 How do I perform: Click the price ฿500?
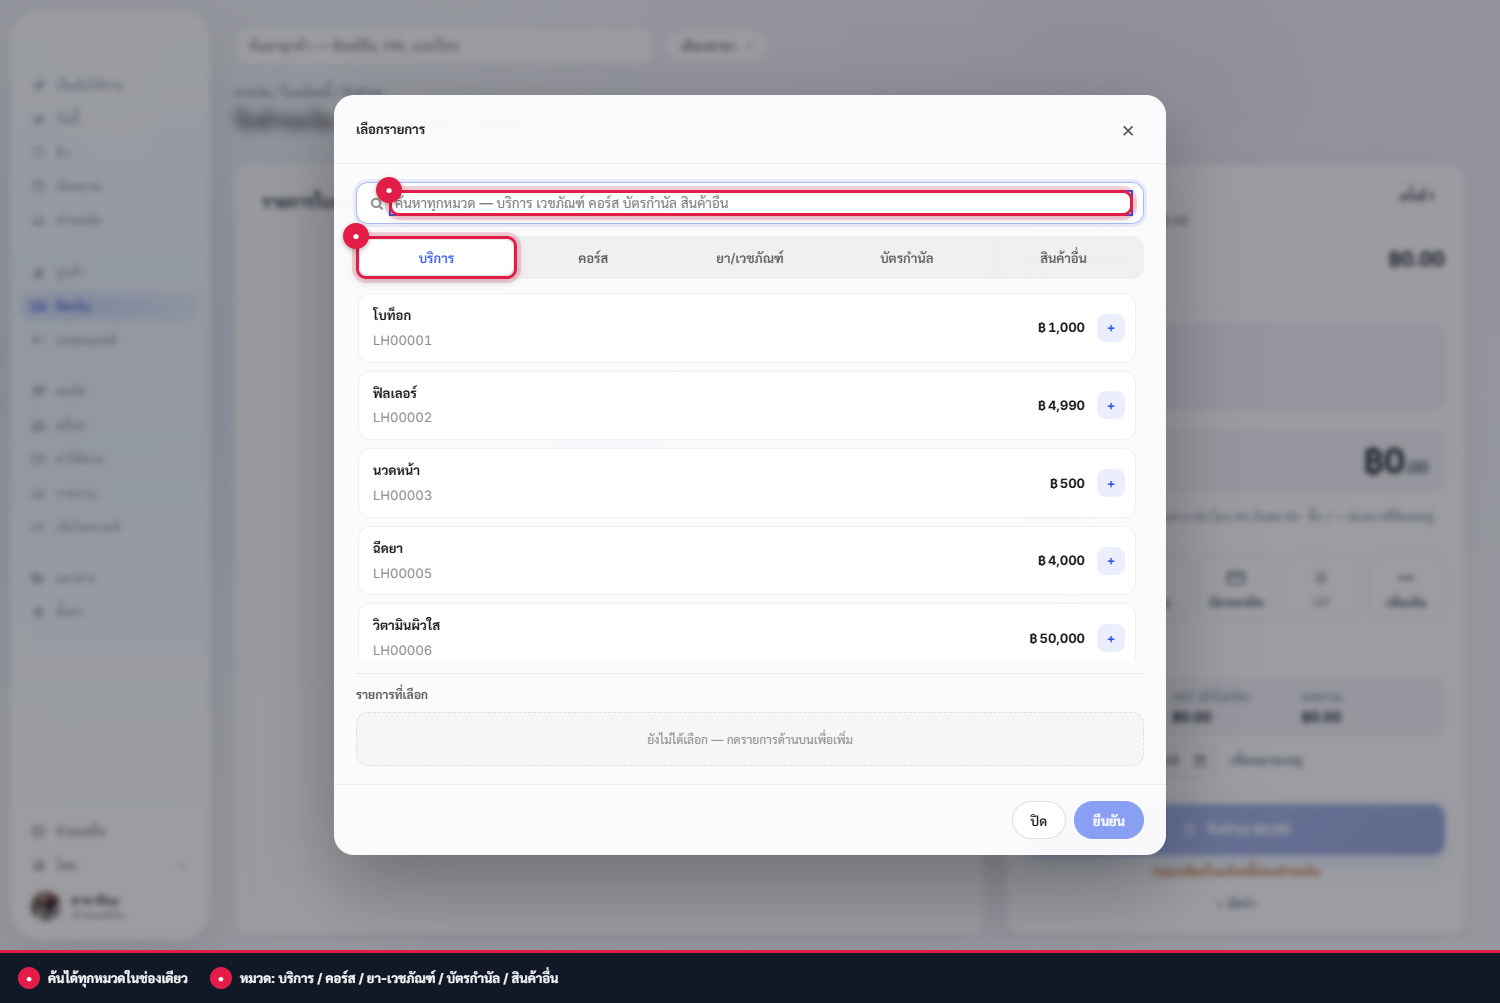point(1067,483)
